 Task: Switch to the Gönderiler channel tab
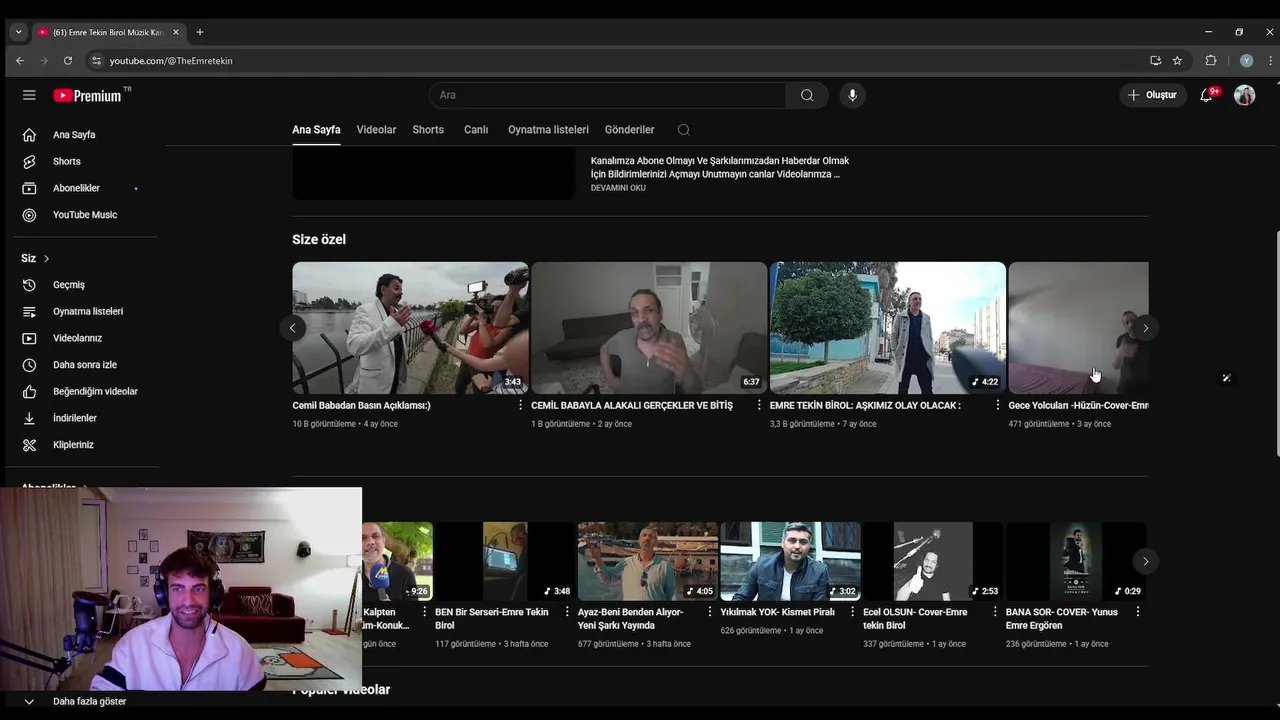click(629, 130)
